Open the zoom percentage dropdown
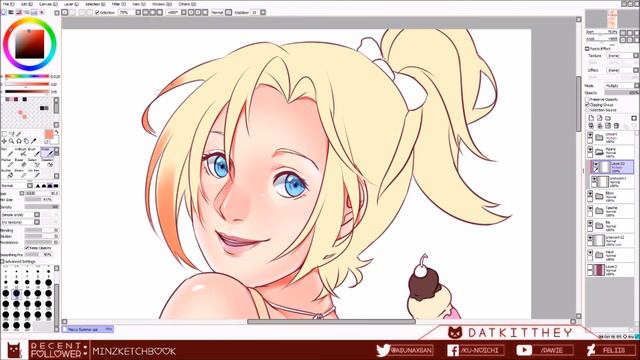The height and width of the screenshot is (360, 640). 138,13
